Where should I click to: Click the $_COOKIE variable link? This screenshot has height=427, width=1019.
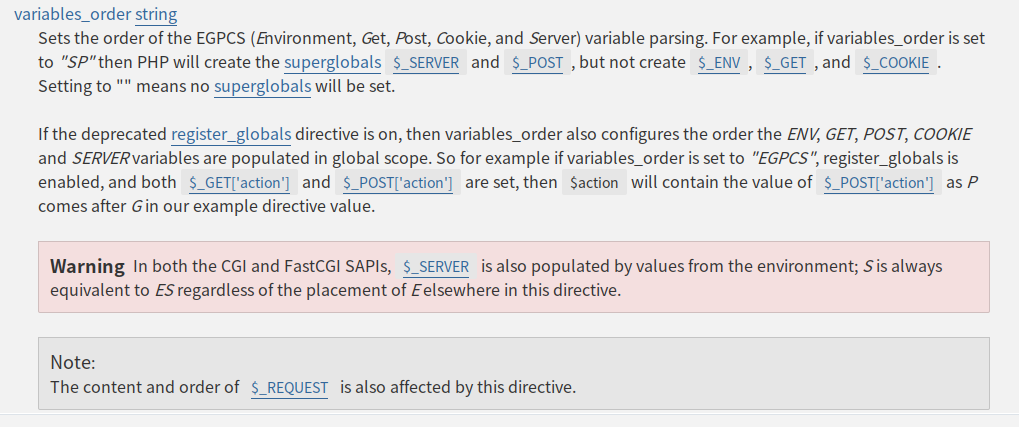[895, 63]
